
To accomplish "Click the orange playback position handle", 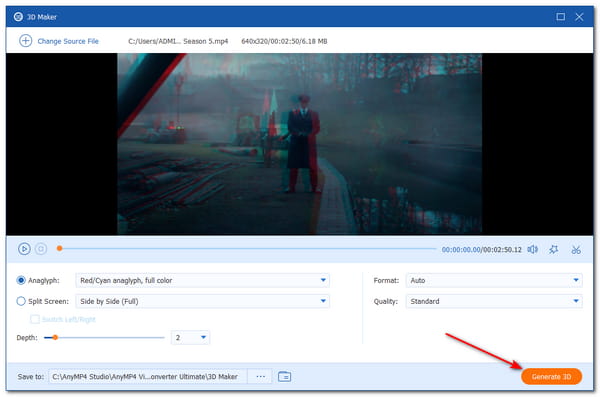I will [59, 248].
